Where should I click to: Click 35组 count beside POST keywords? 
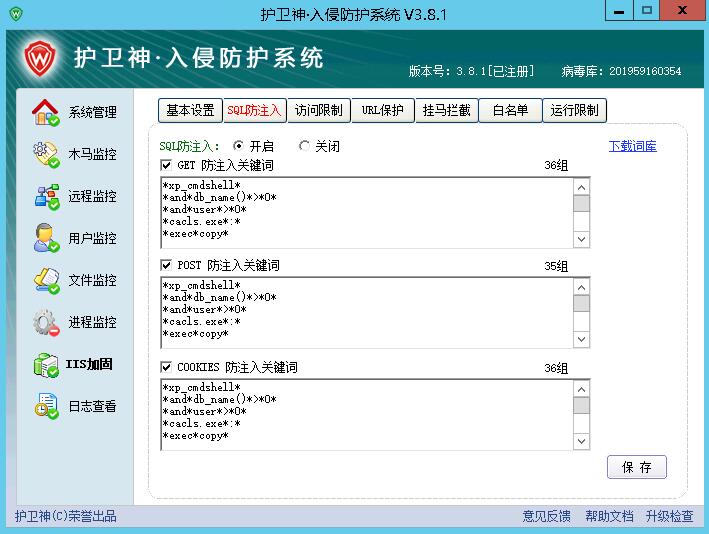pyautogui.click(x=556, y=266)
